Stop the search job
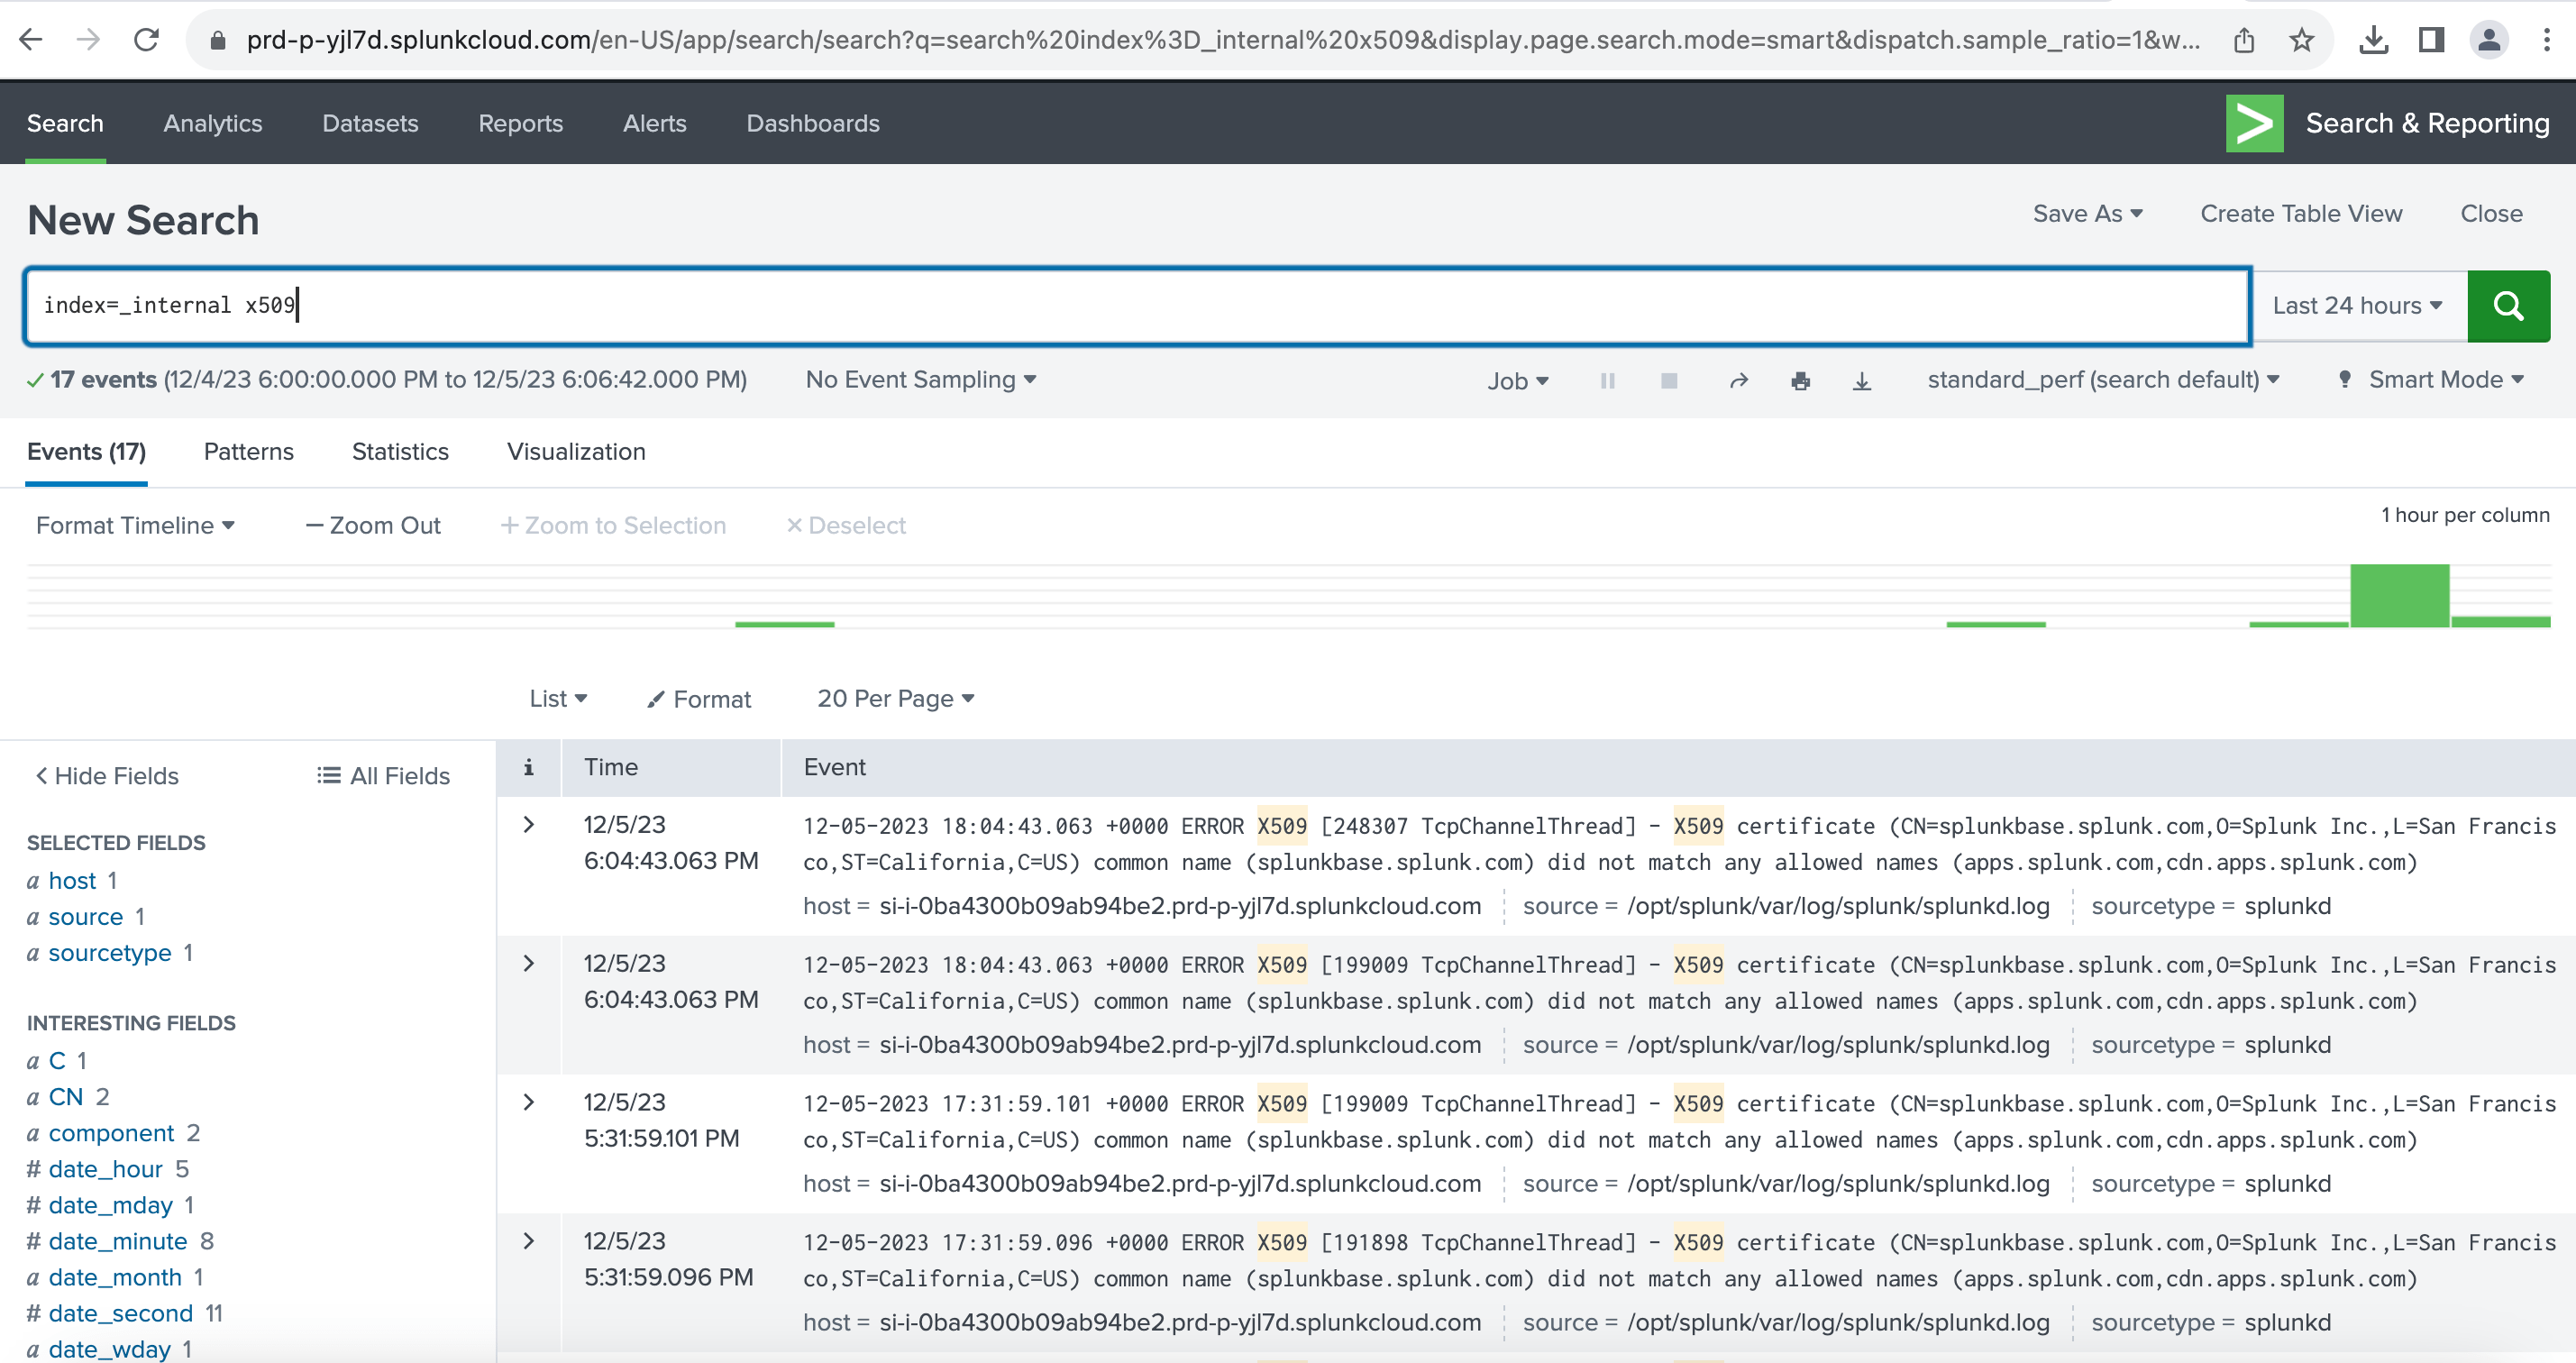This screenshot has width=2576, height=1363. tap(1668, 380)
